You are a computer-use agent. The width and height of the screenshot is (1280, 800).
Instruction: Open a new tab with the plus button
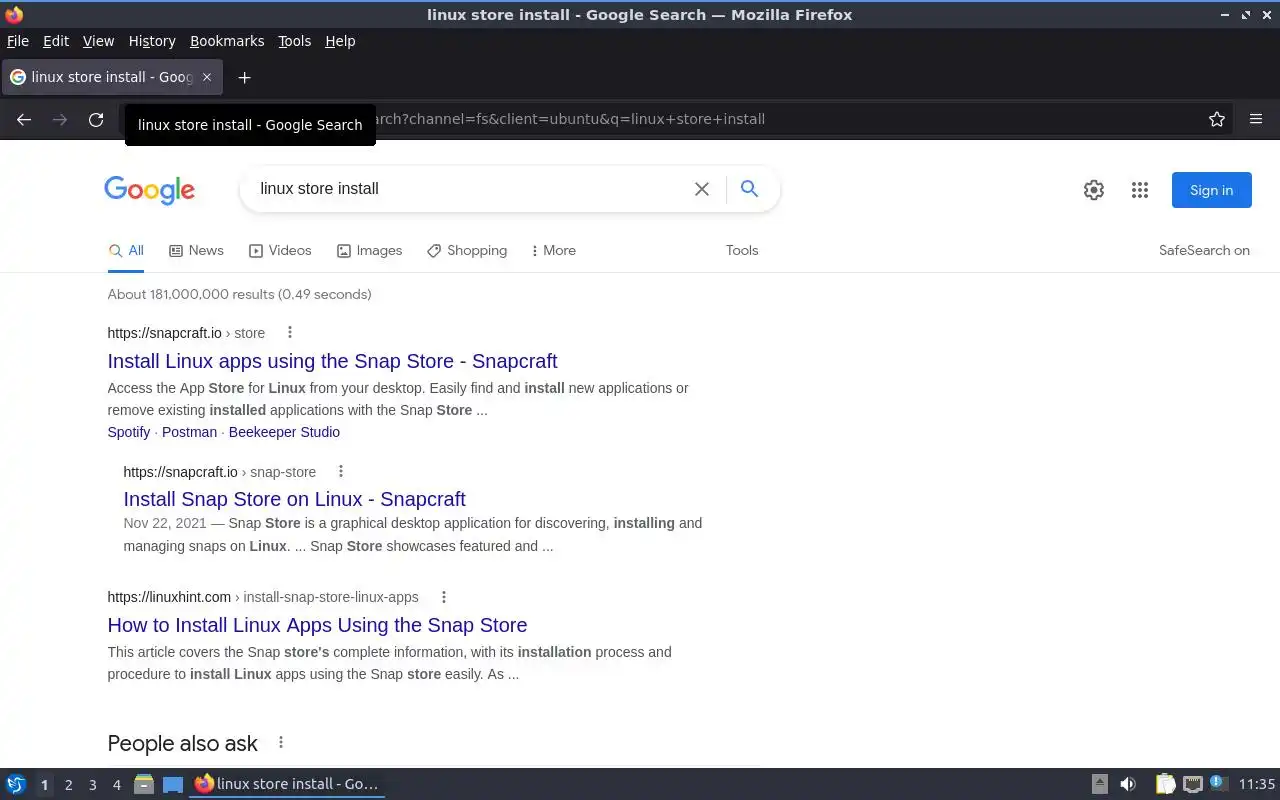[244, 77]
